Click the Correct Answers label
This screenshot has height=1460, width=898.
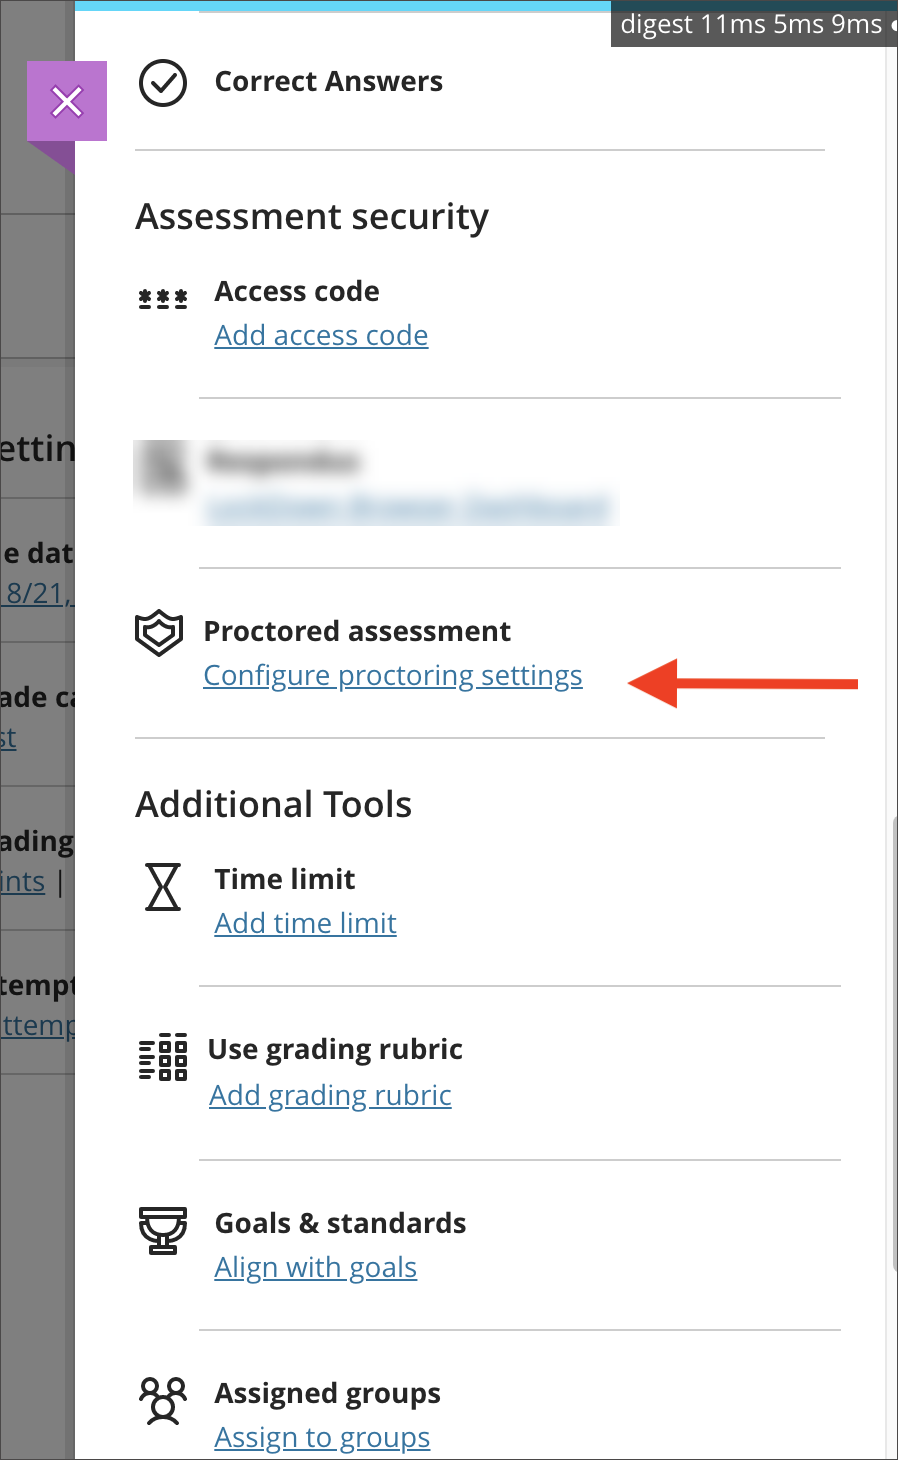click(x=329, y=82)
